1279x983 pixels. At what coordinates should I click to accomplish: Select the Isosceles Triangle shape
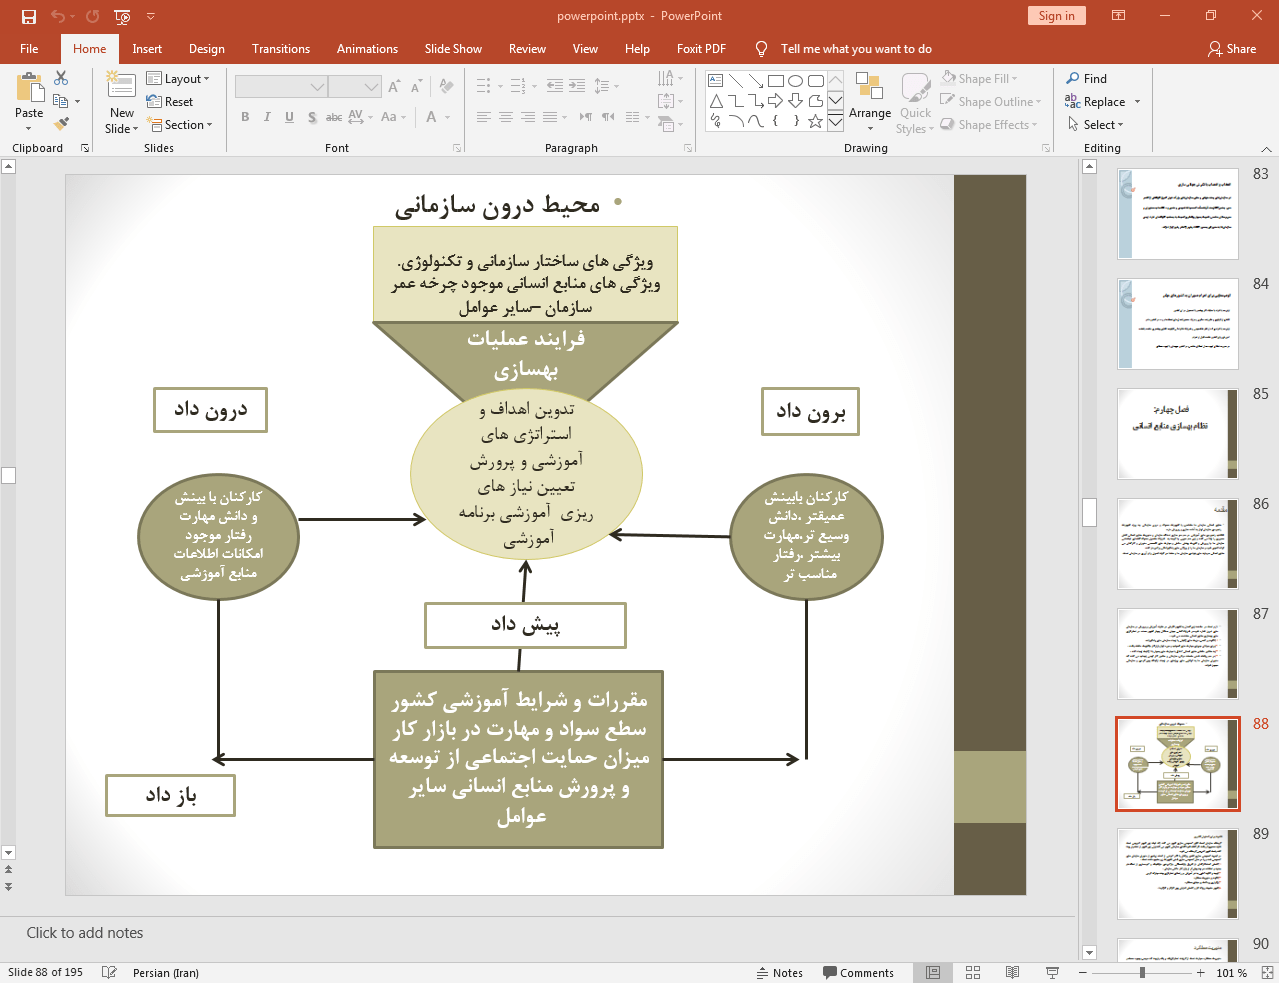coord(715,101)
